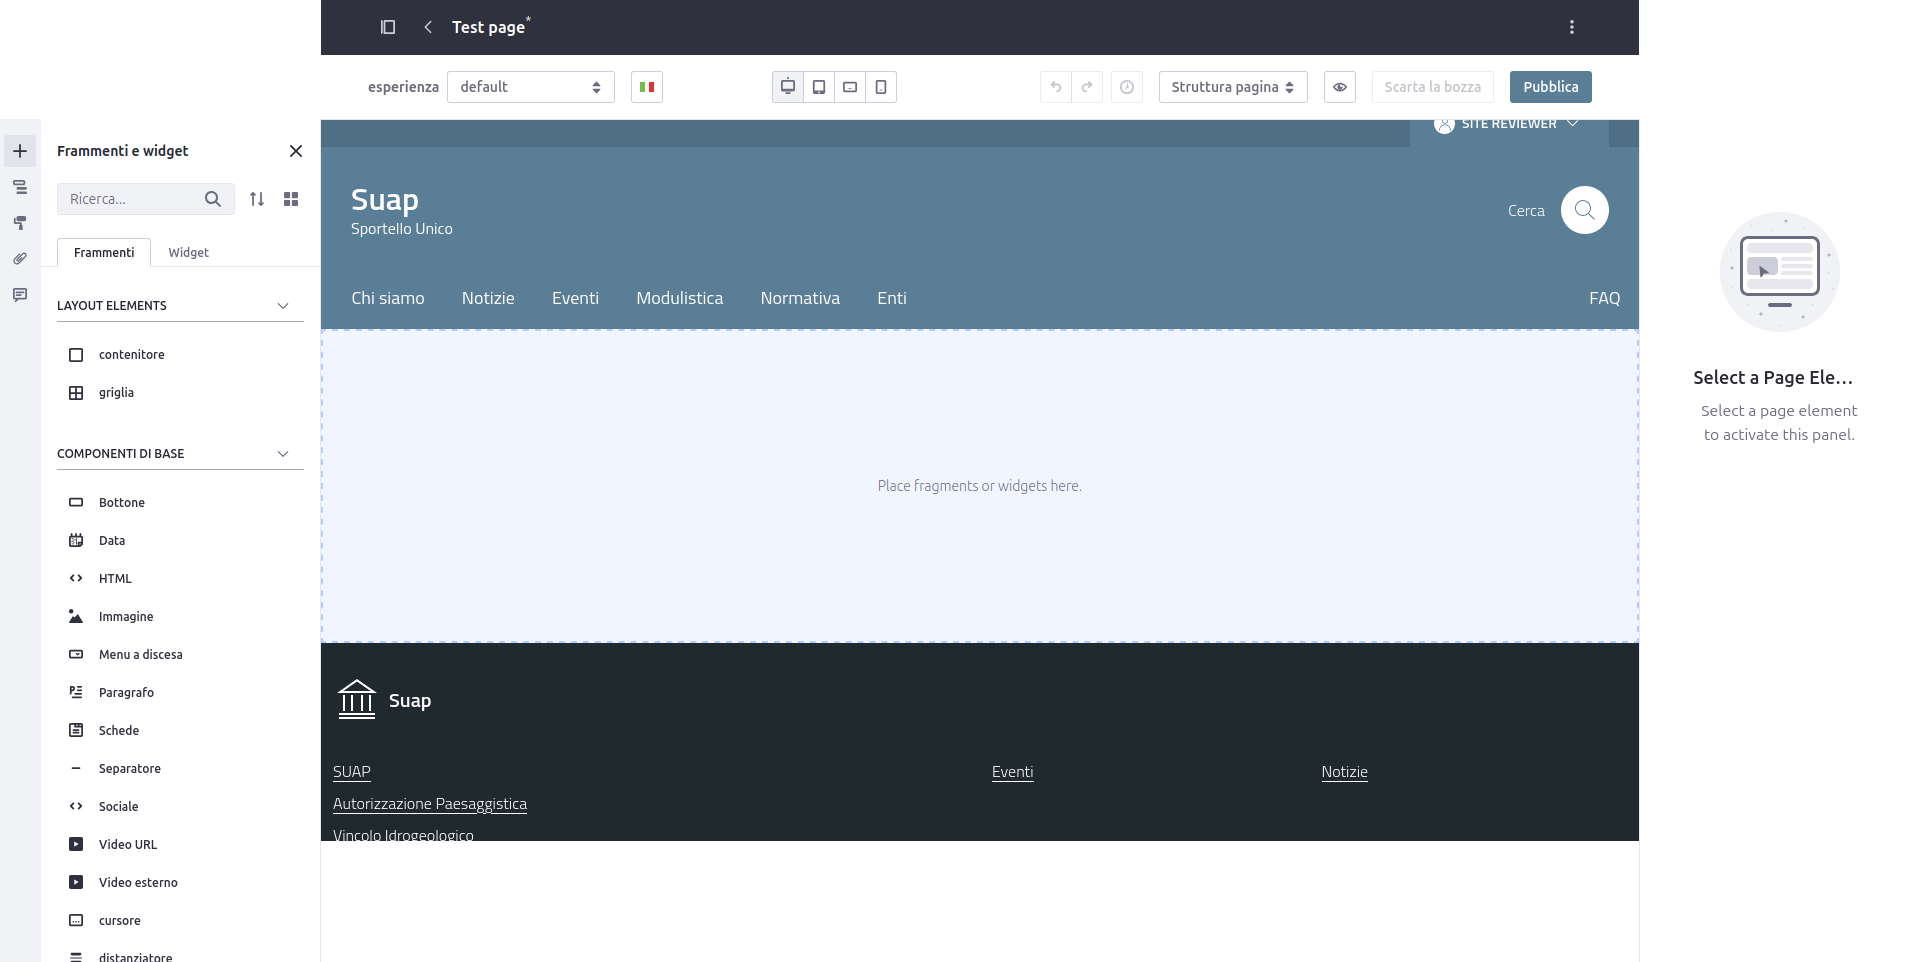Click the site search magnifier circle
1919x962 pixels.
point(1584,210)
